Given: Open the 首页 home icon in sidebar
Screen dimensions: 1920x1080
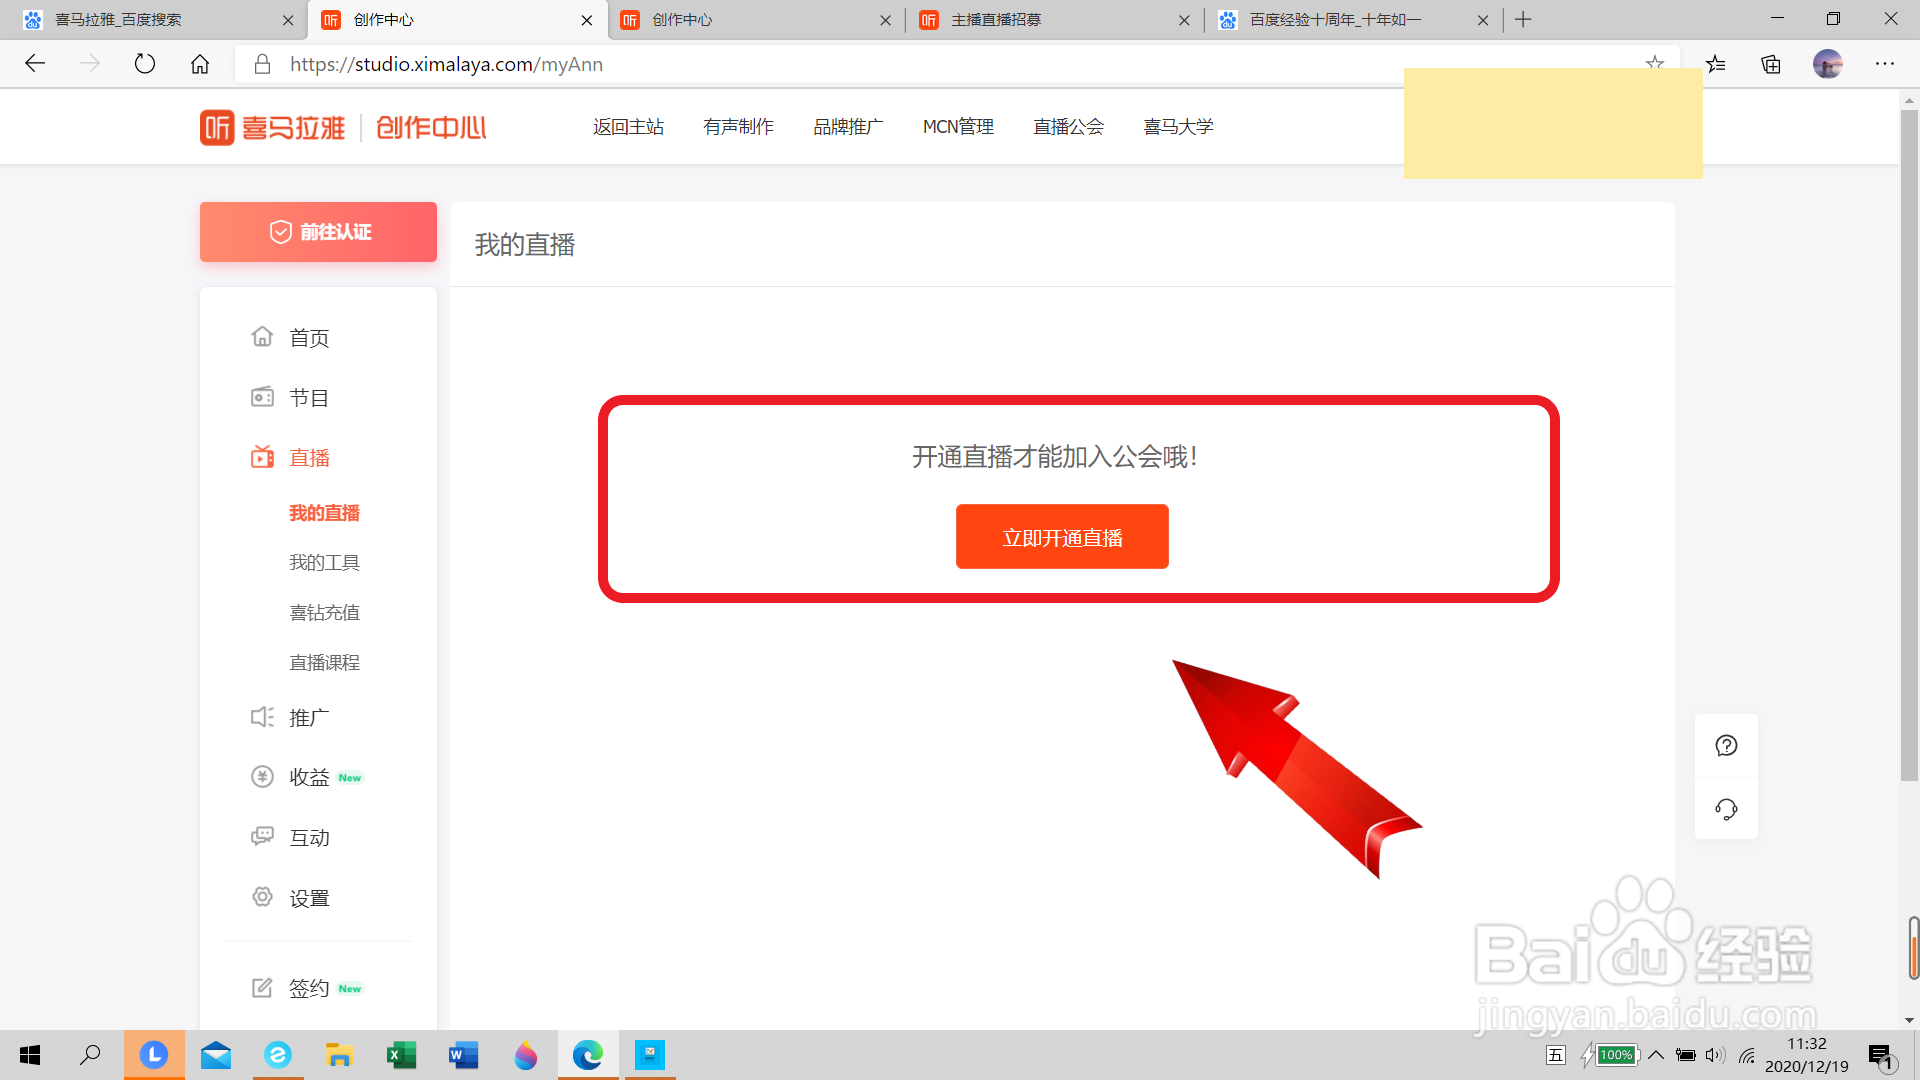Looking at the screenshot, I should tap(262, 337).
